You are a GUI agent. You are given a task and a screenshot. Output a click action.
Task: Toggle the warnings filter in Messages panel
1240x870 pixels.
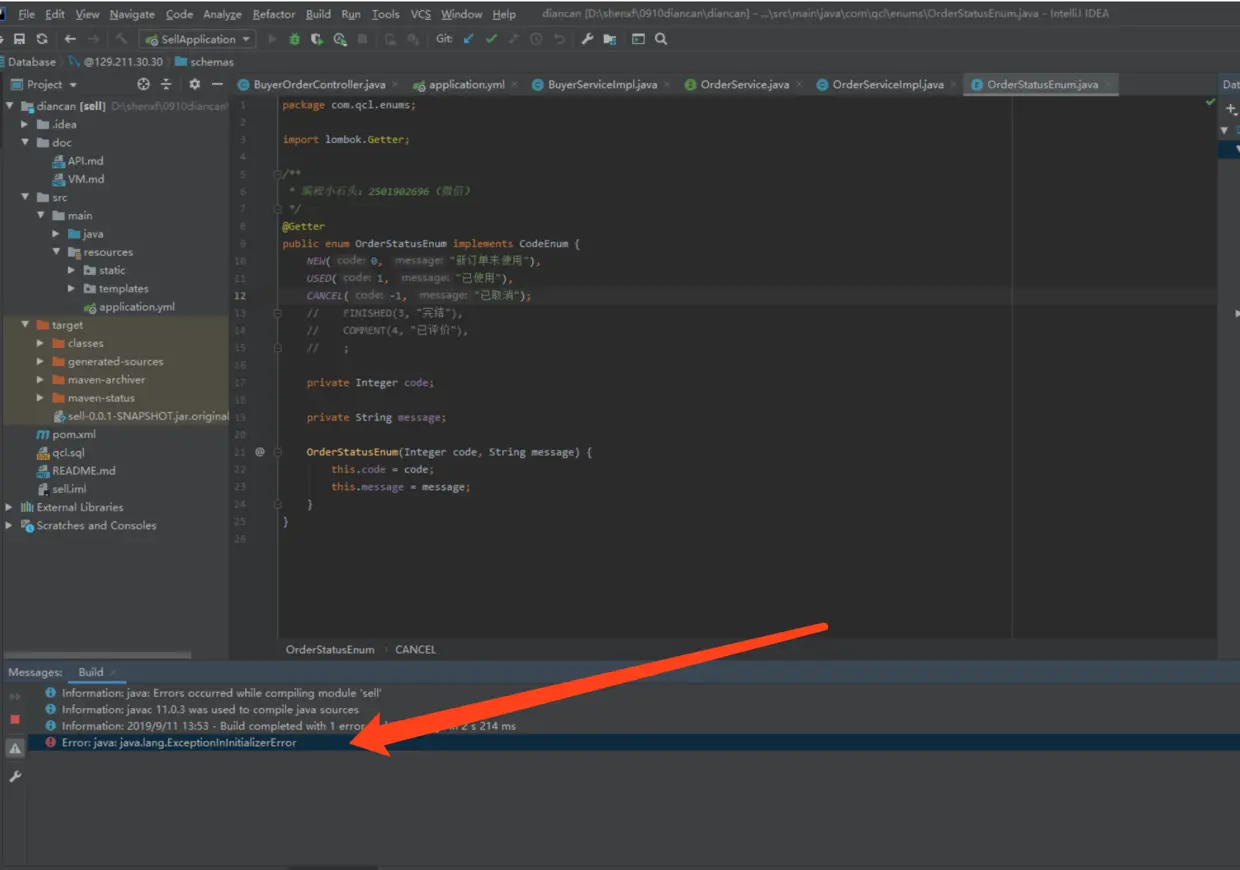click(x=15, y=748)
